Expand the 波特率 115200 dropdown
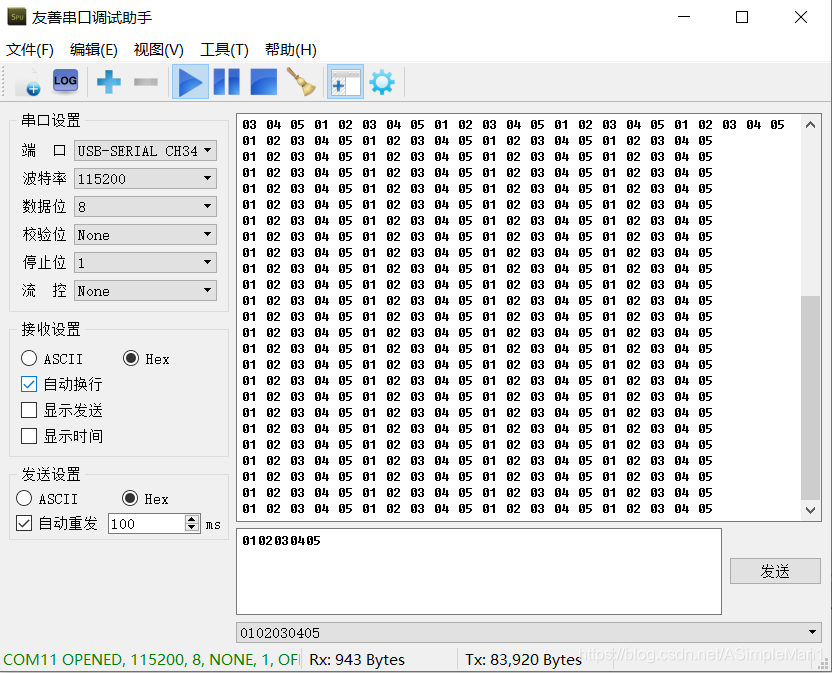This screenshot has width=832, height=673. pos(145,179)
